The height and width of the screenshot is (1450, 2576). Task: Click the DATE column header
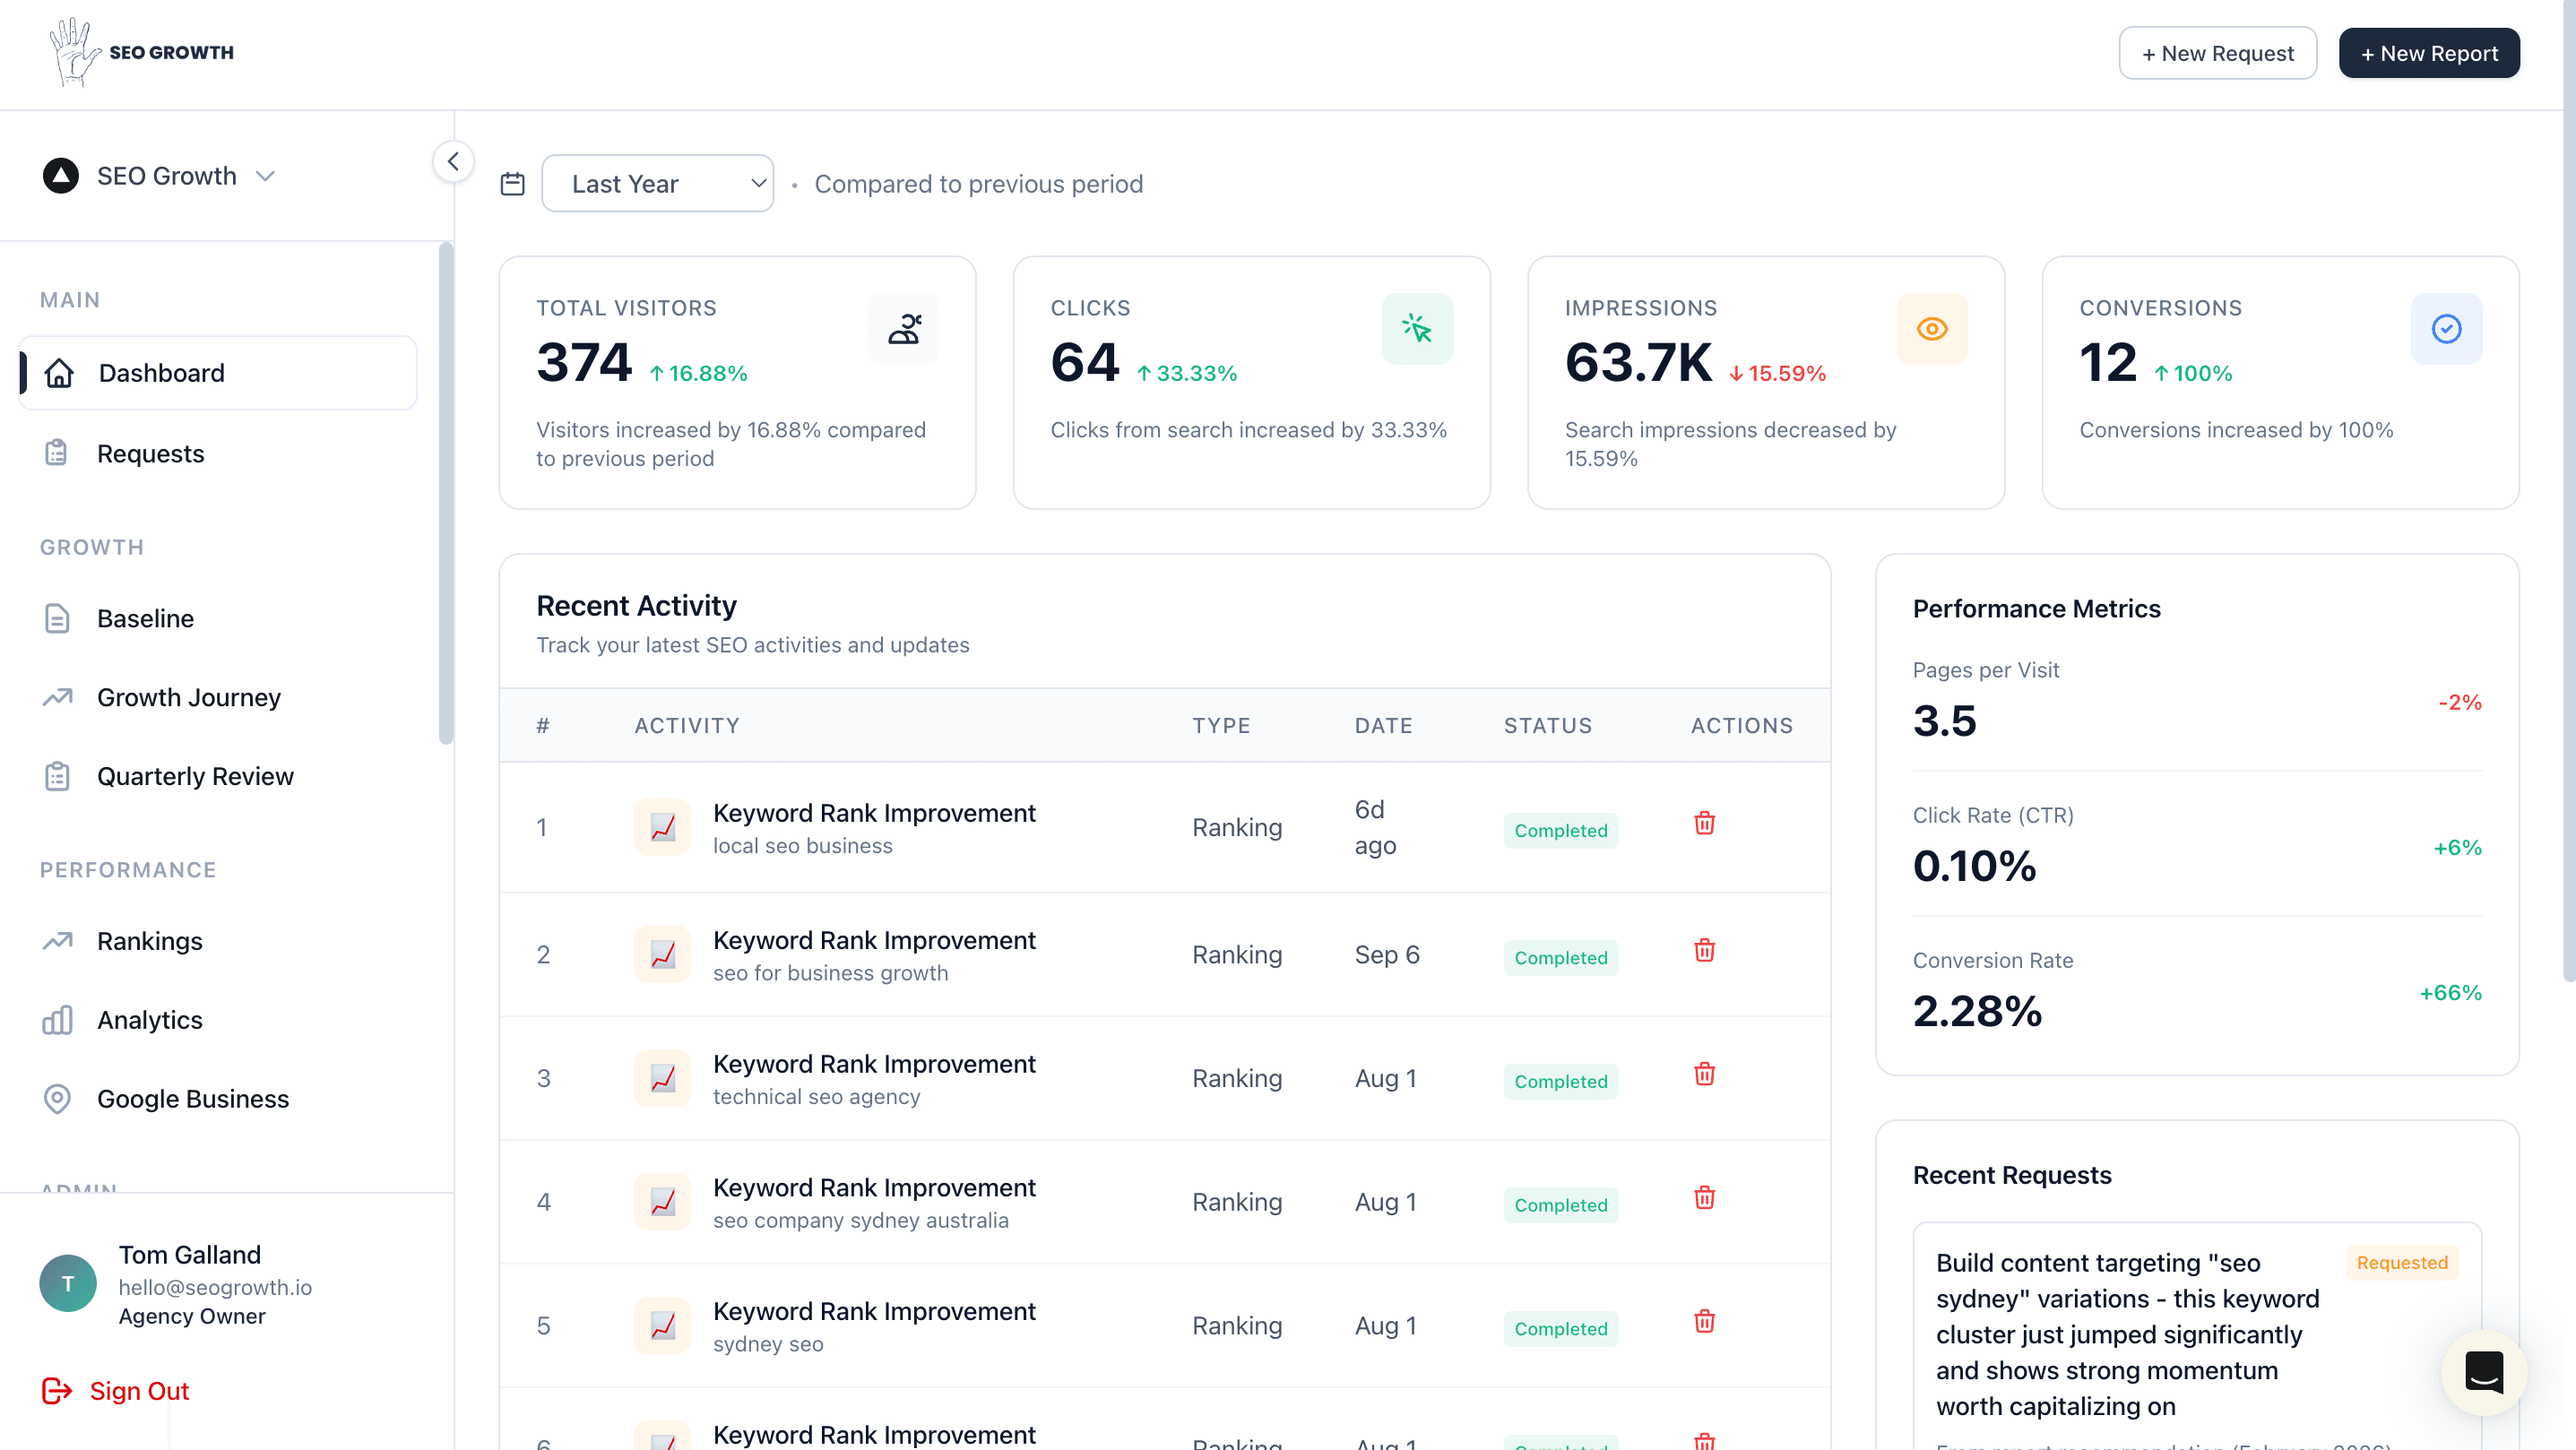(1383, 726)
